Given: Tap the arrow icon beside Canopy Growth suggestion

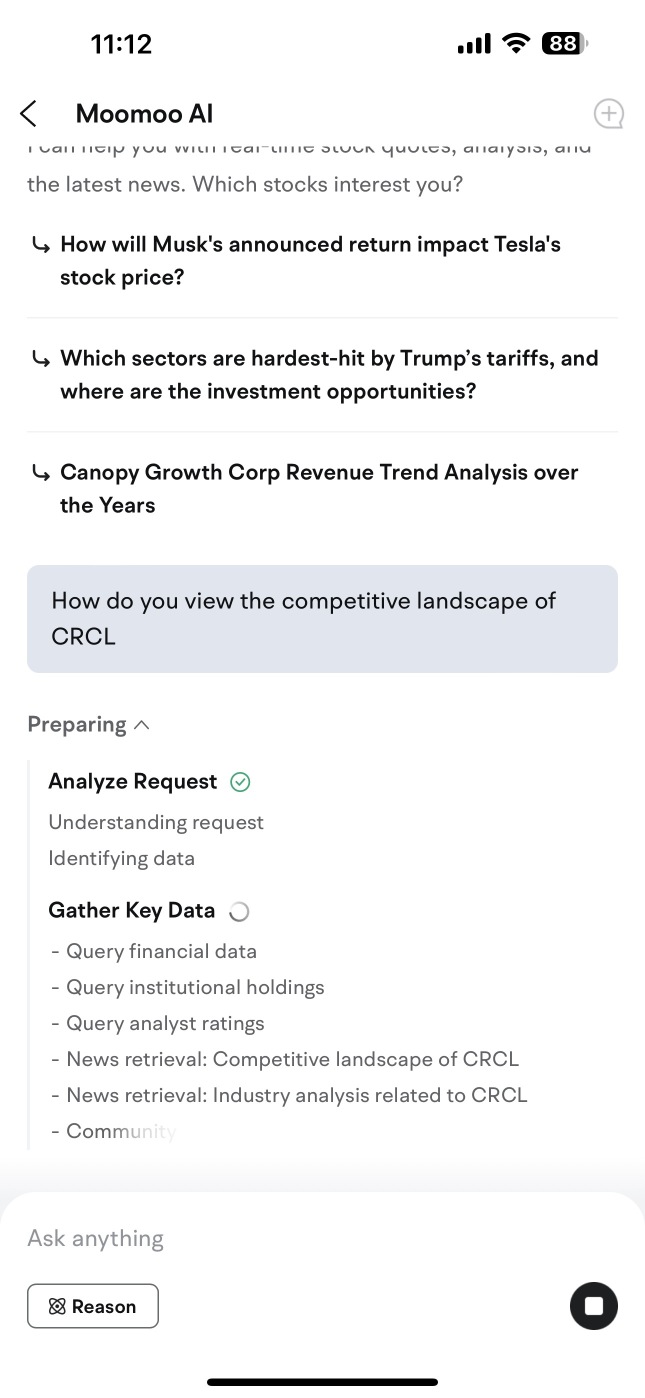Looking at the screenshot, I should [x=40, y=473].
